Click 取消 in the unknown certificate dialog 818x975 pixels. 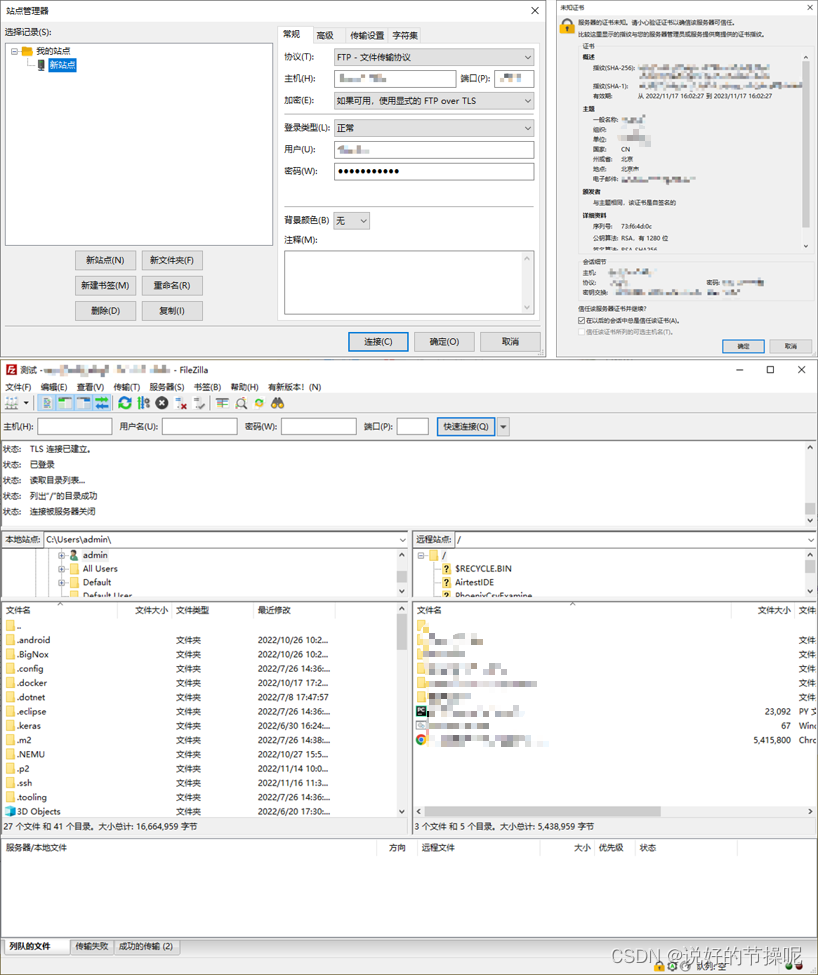coord(790,346)
